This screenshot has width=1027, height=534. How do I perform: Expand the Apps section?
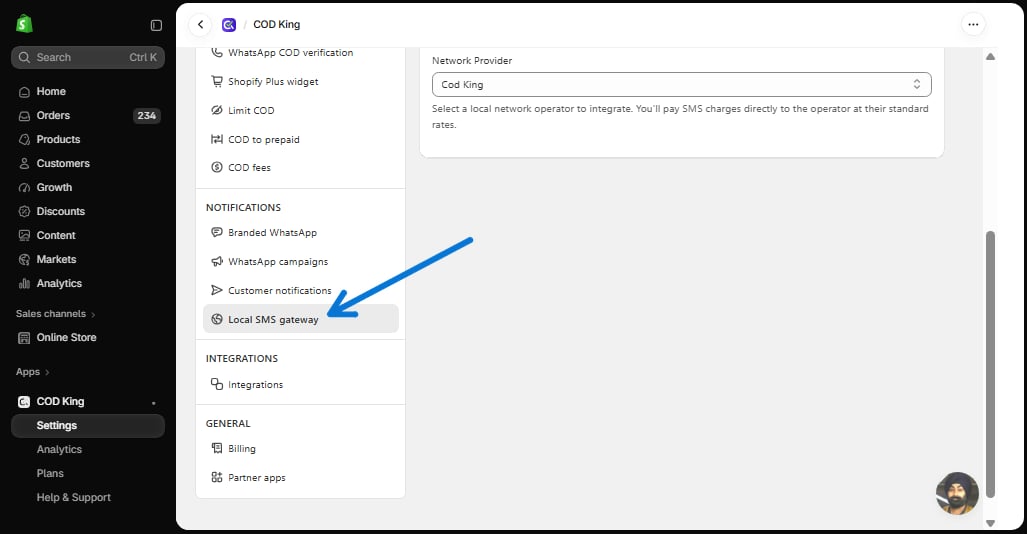[33, 372]
